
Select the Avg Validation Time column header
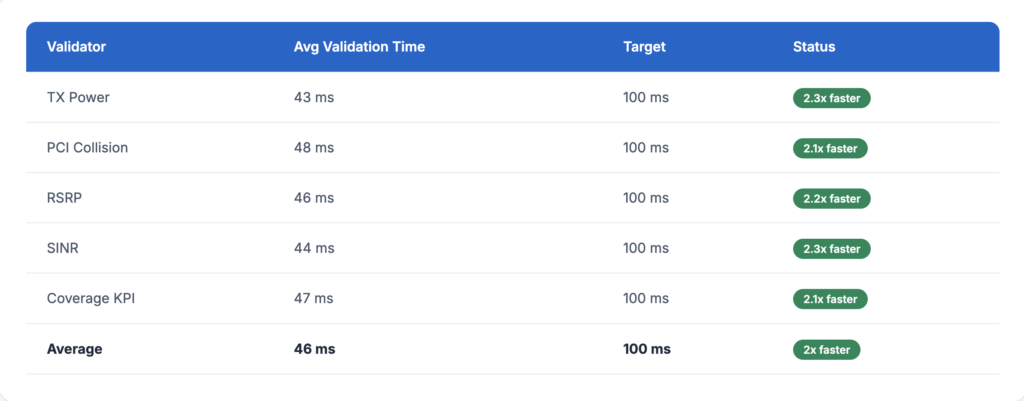pos(359,47)
